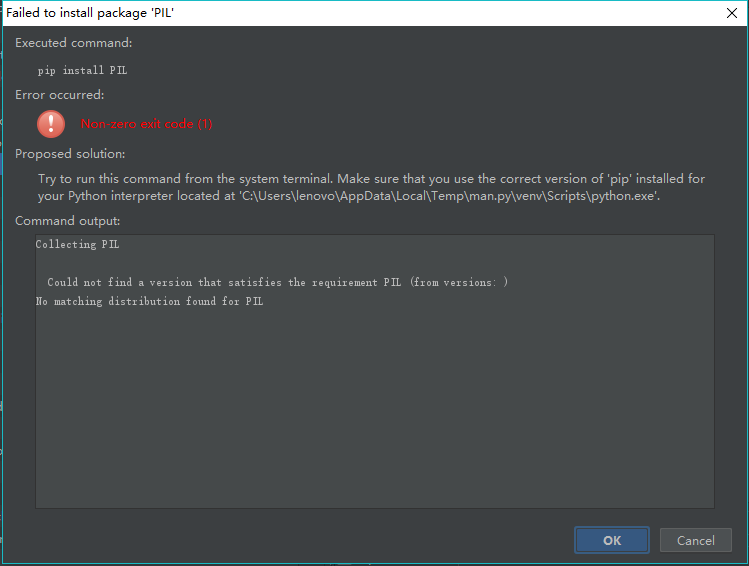
Task: Click the 'No matching distribution found' line
Action: pyautogui.click(x=150, y=301)
